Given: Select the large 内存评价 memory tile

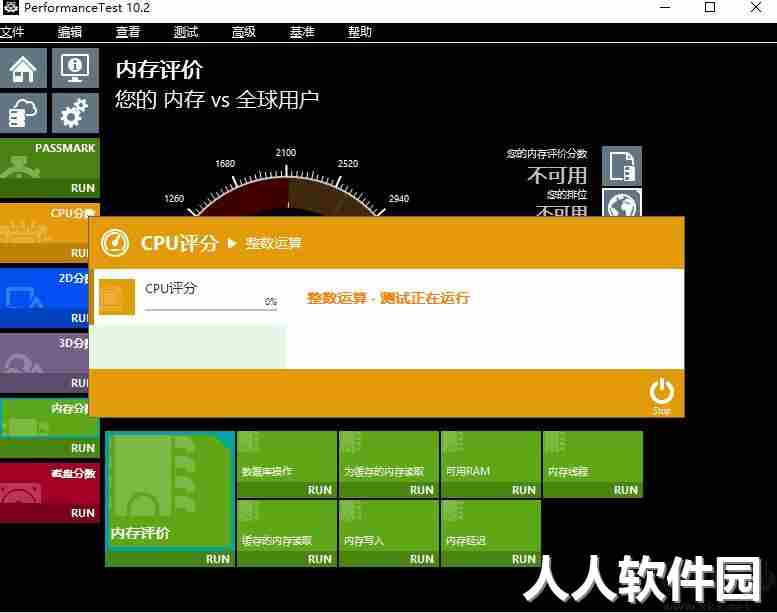Looking at the screenshot, I should 170,491.
